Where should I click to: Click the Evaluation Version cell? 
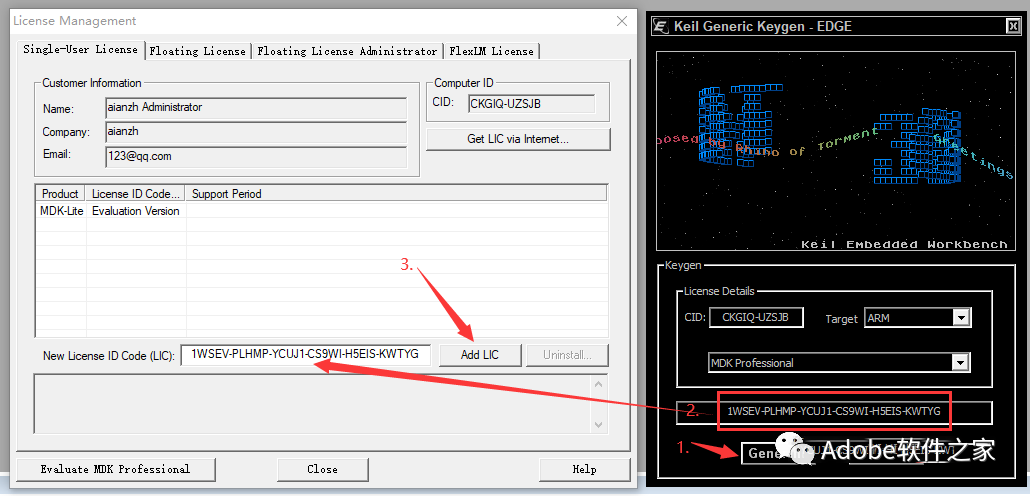135,211
